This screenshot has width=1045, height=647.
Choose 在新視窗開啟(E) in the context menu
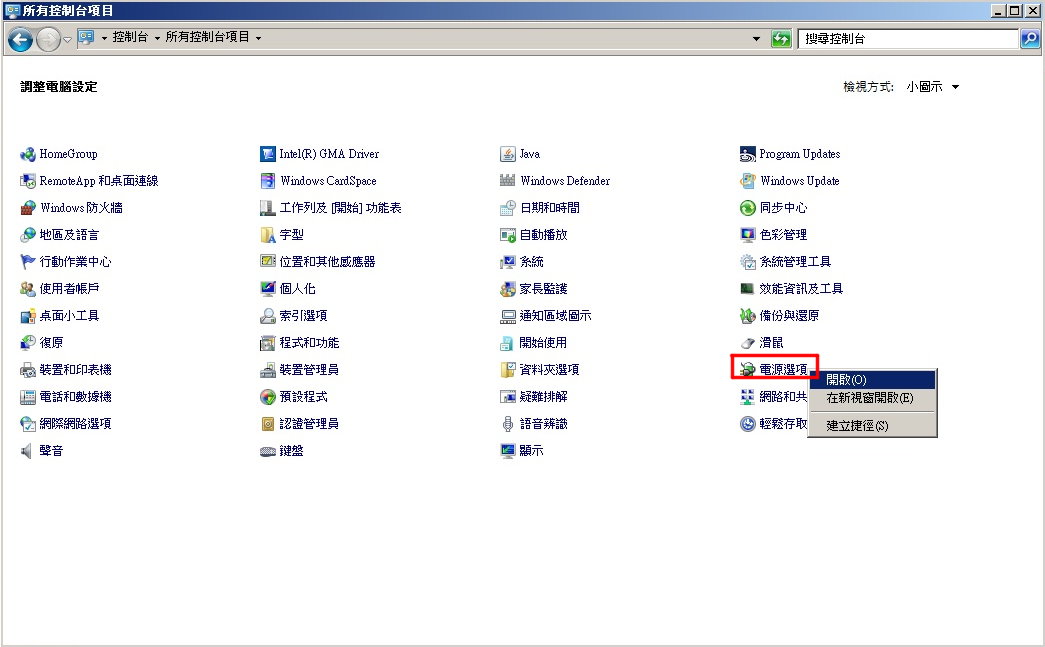coord(872,398)
